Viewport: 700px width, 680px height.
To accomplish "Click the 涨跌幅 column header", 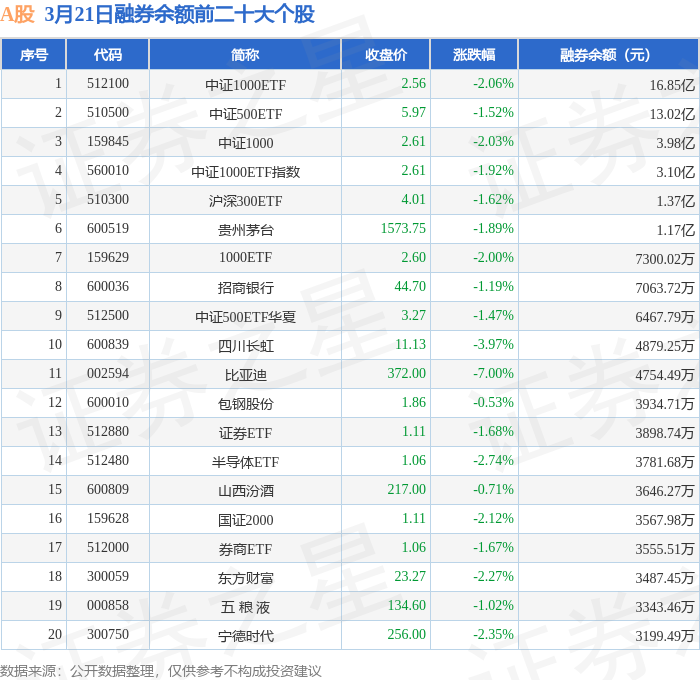I will [x=474, y=54].
